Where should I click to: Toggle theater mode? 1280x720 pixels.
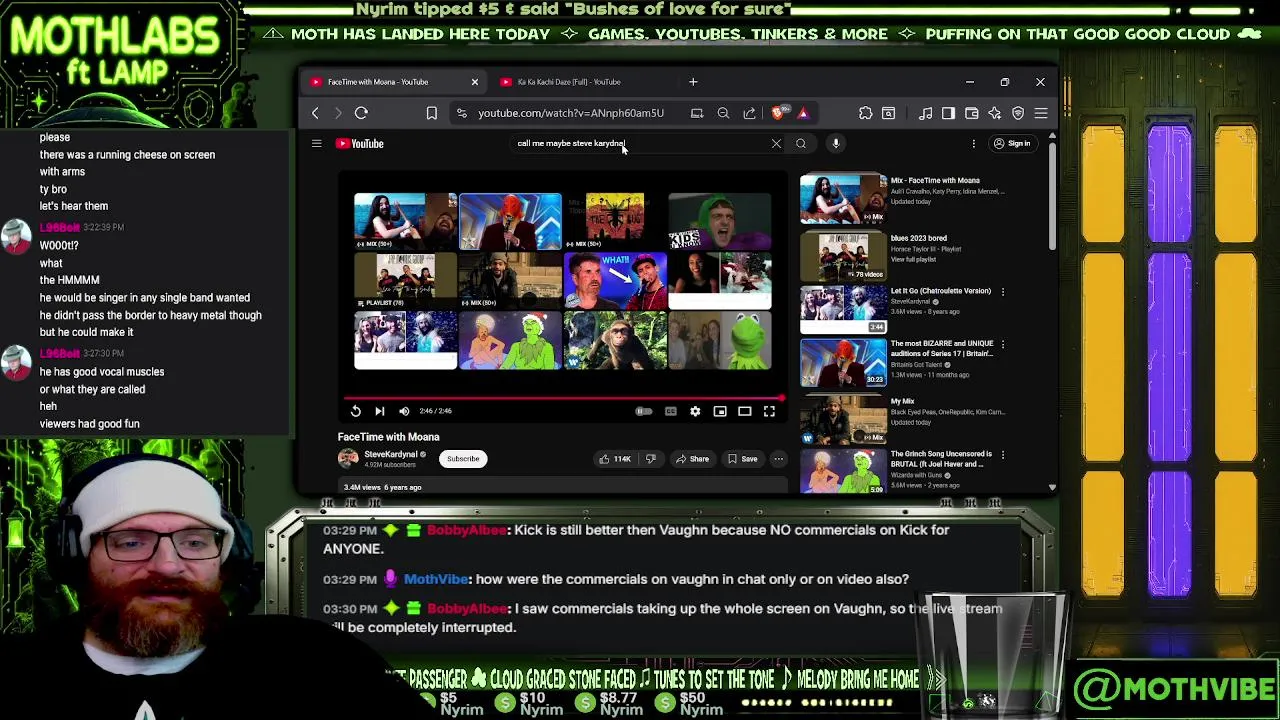pyautogui.click(x=745, y=411)
